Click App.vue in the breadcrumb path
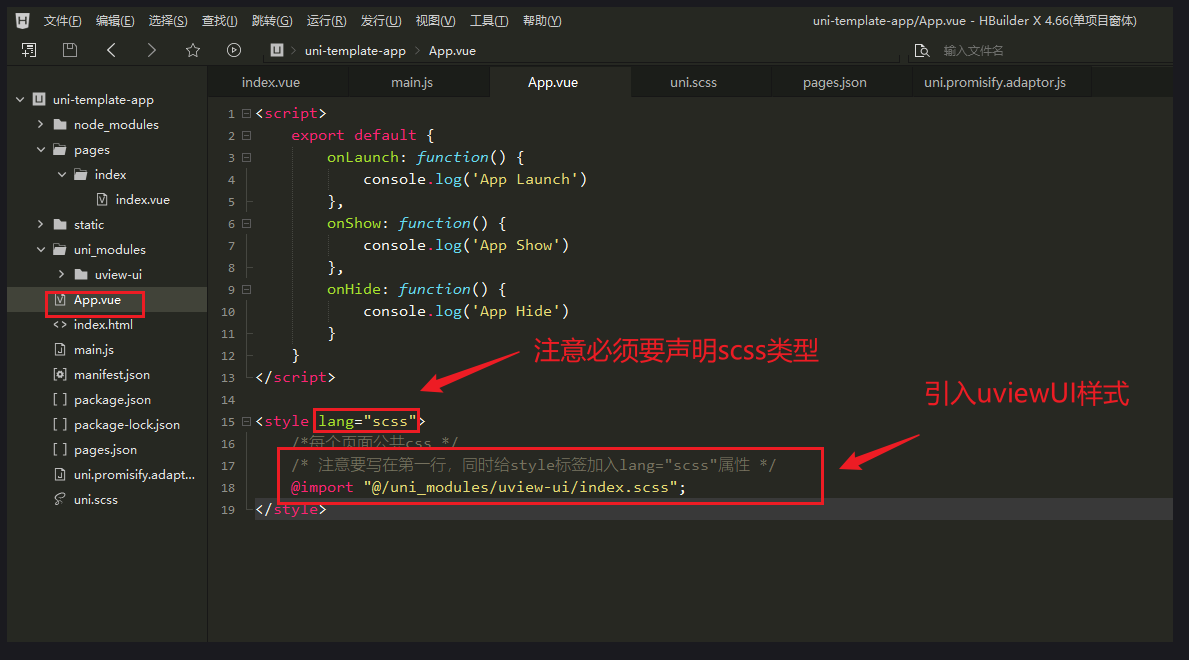 click(452, 51)
